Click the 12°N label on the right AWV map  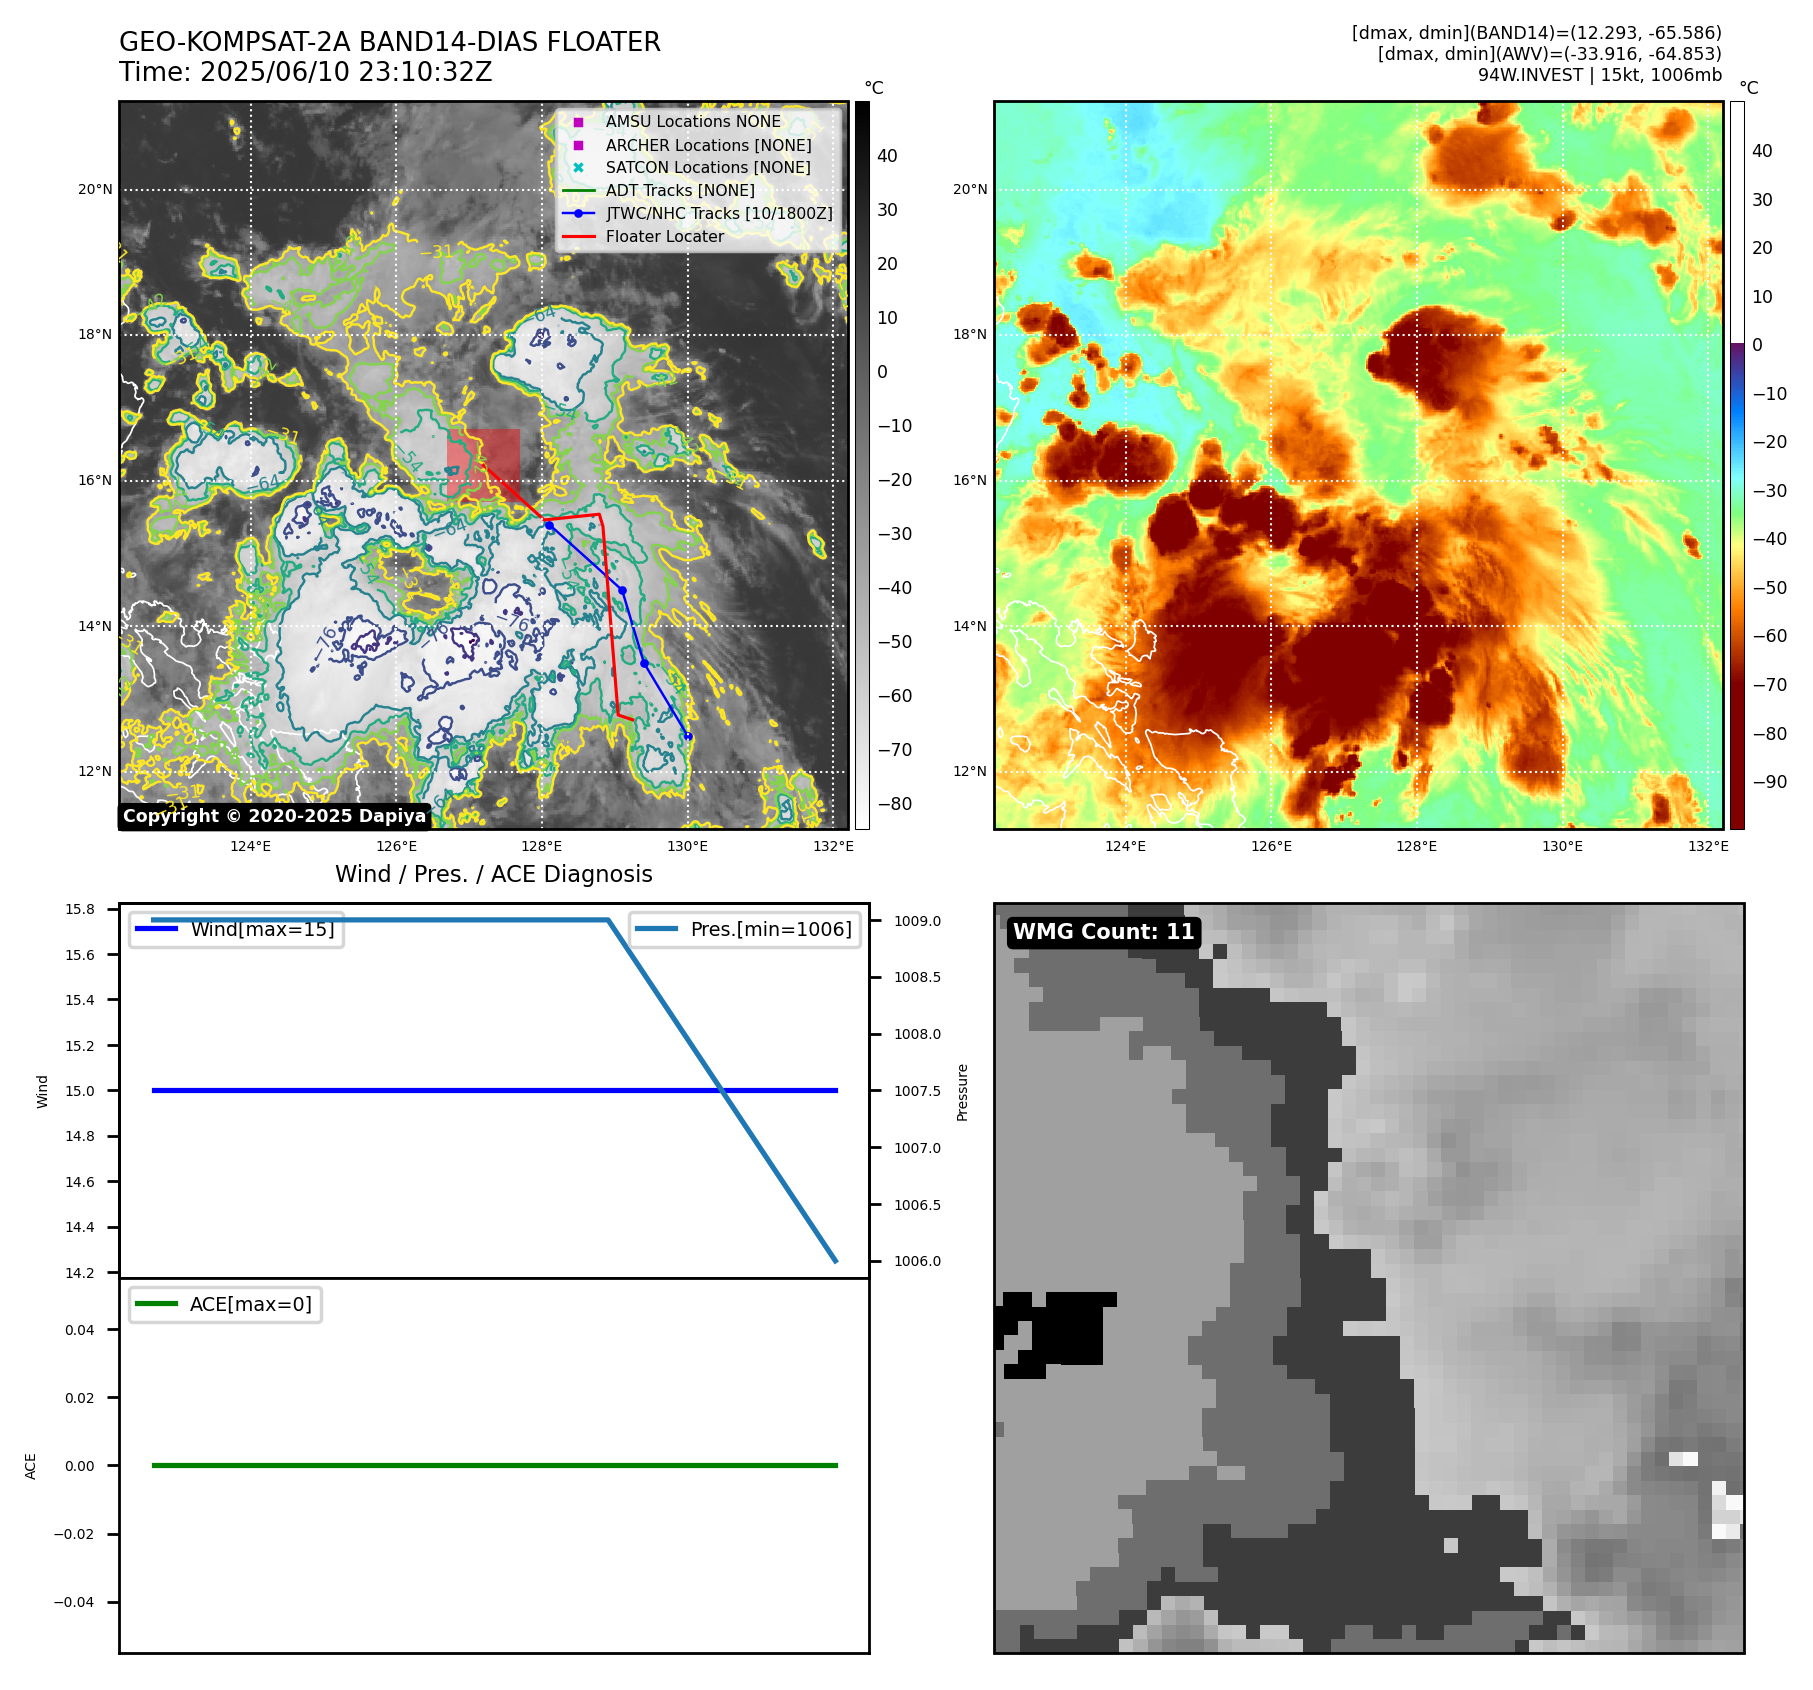(970, 771)
